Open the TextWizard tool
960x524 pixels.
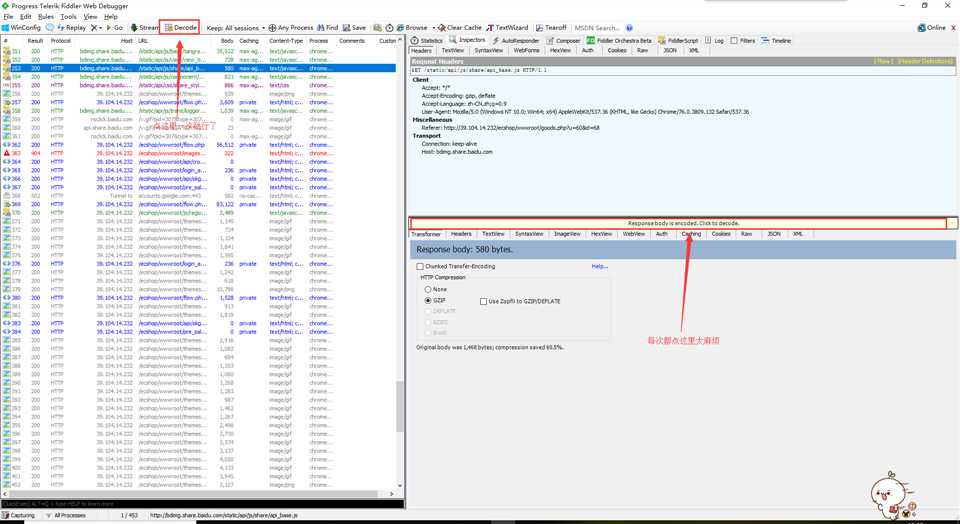tap(508, 28)
